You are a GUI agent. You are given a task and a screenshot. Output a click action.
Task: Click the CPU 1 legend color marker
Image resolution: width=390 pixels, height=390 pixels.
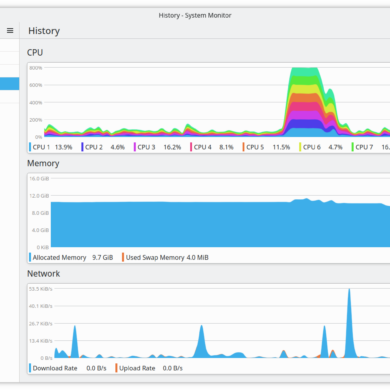click(x=30, y=147)
